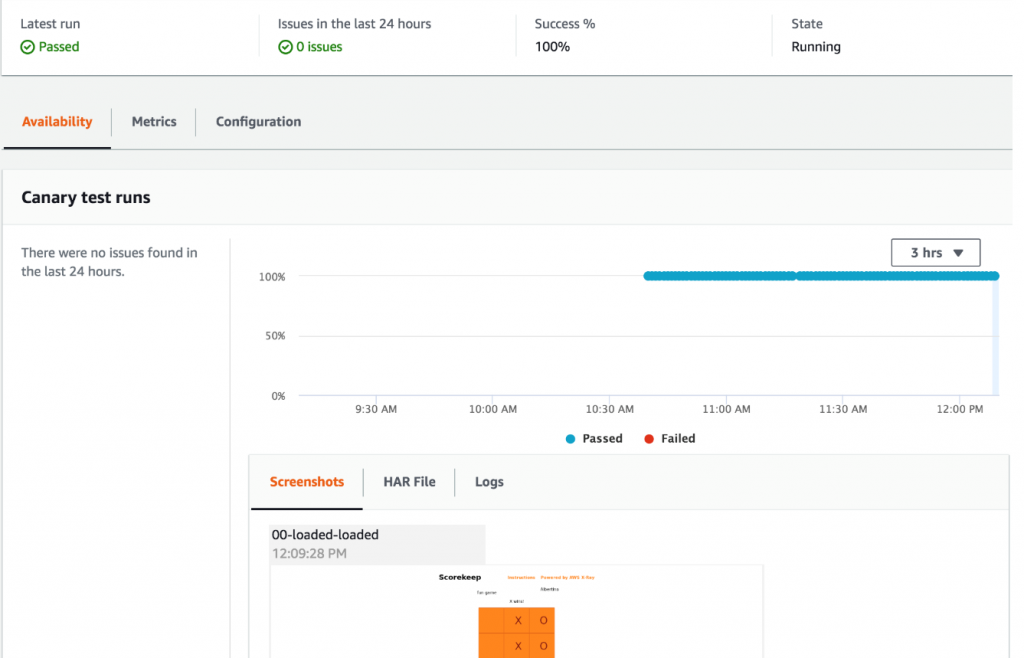Screen dimensions: 1024x658
Task: Toggle the Failed series in the chart legend
Action: click(669, 438)
